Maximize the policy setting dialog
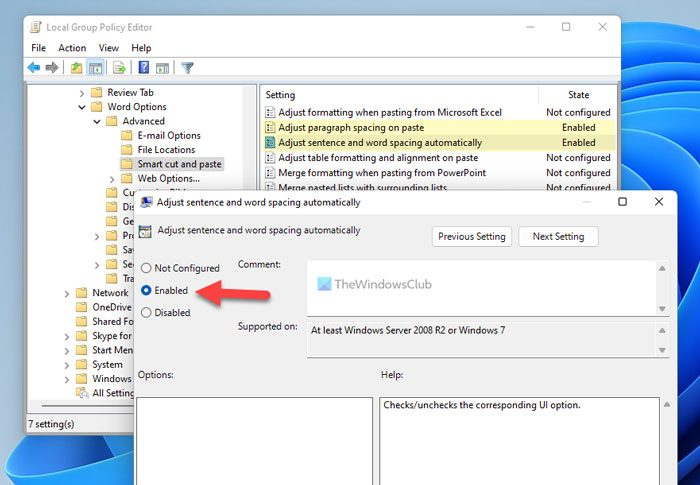The image size is (700, 485). (622, 202)
